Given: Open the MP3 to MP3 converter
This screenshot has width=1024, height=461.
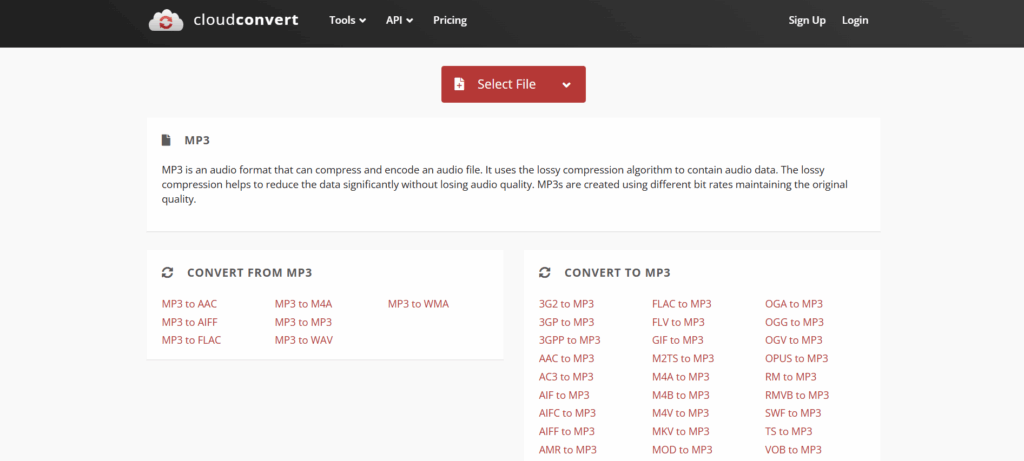Looking at the screenshot, I should (304, 322).
